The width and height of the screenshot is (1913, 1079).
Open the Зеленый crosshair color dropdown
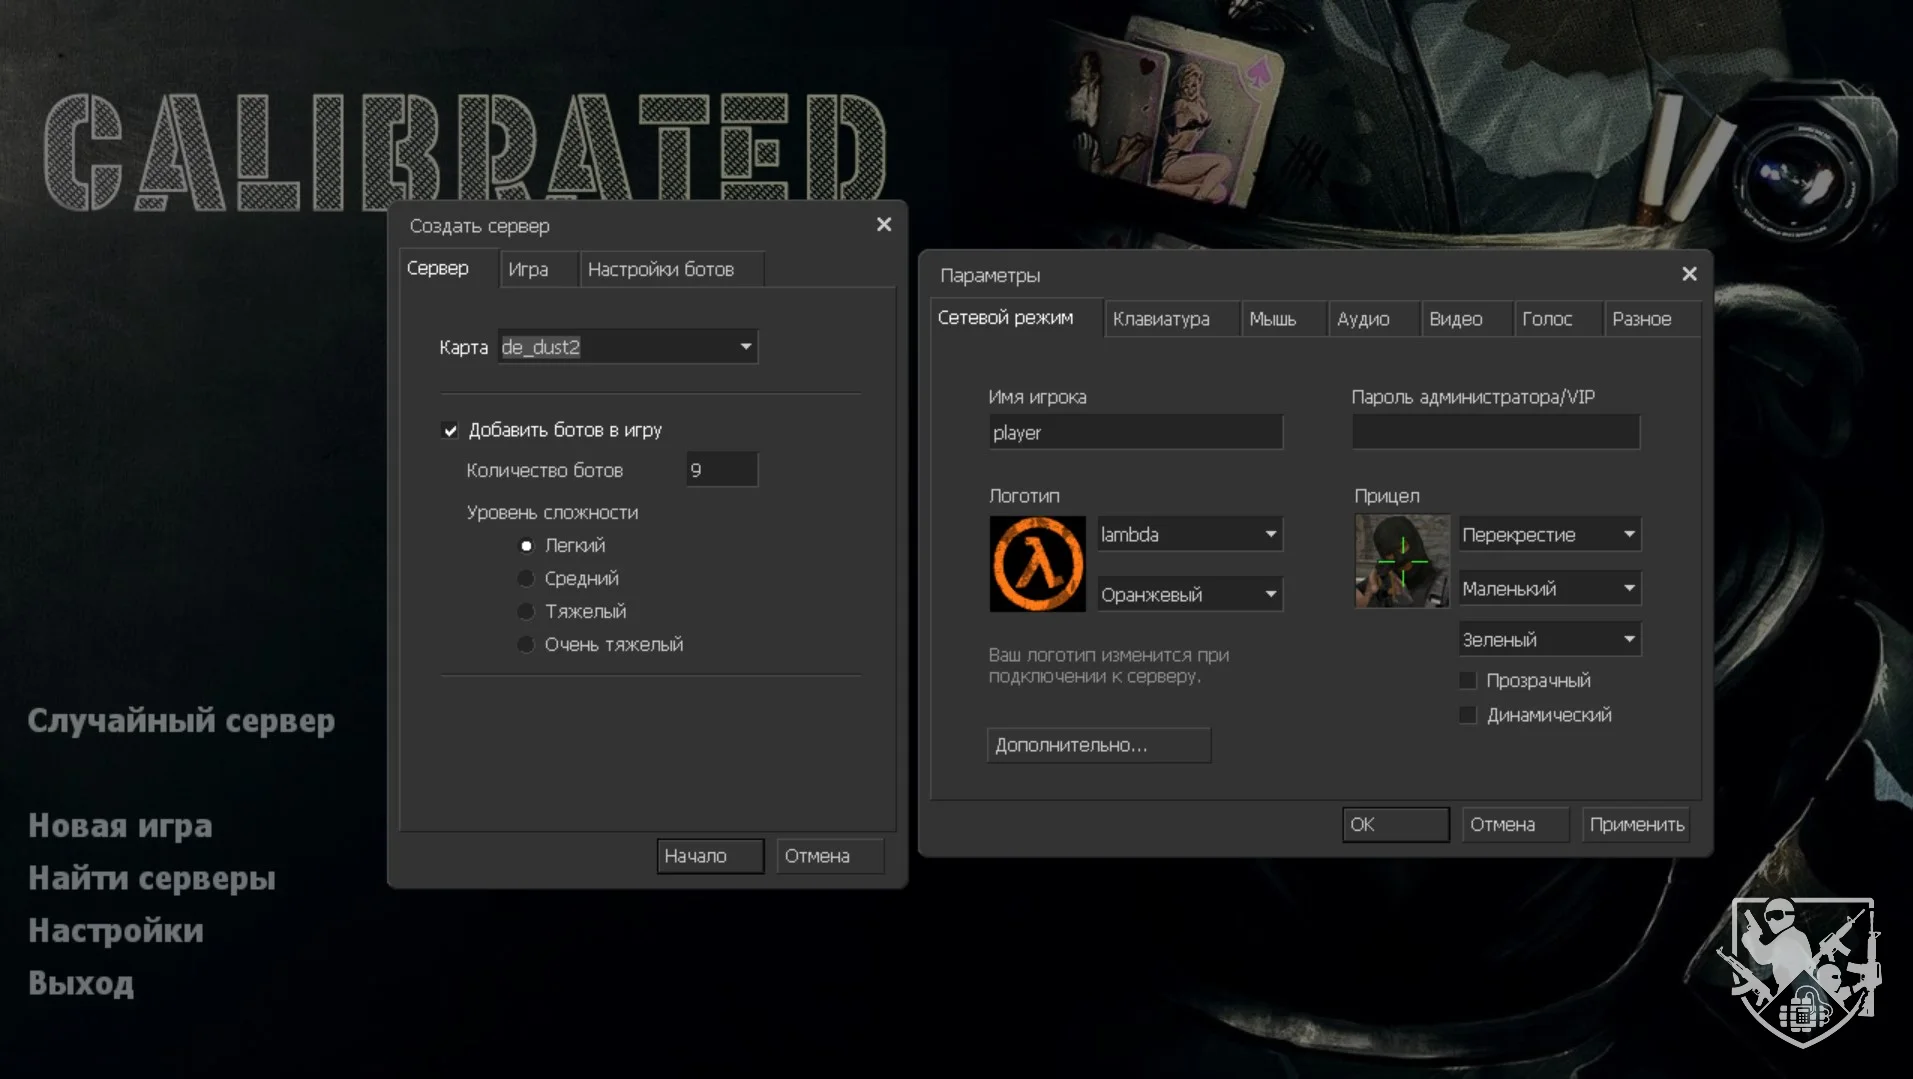click(1628, 640)
